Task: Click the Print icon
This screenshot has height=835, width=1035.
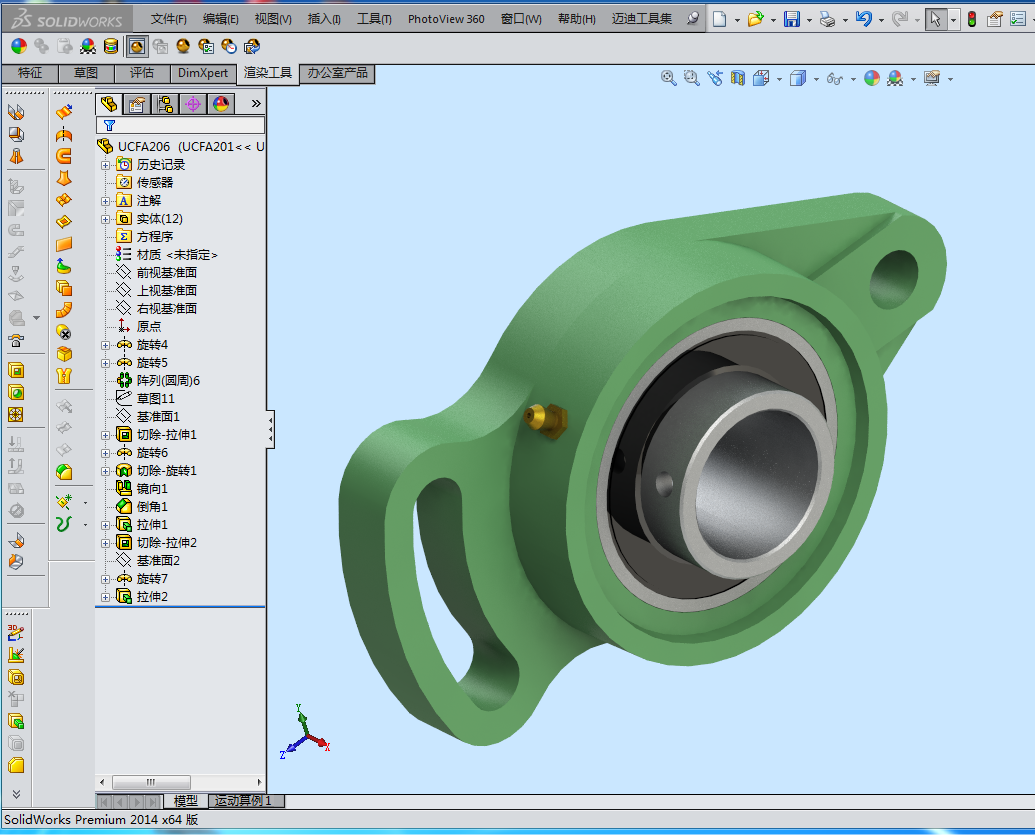Action: (827, 19)
